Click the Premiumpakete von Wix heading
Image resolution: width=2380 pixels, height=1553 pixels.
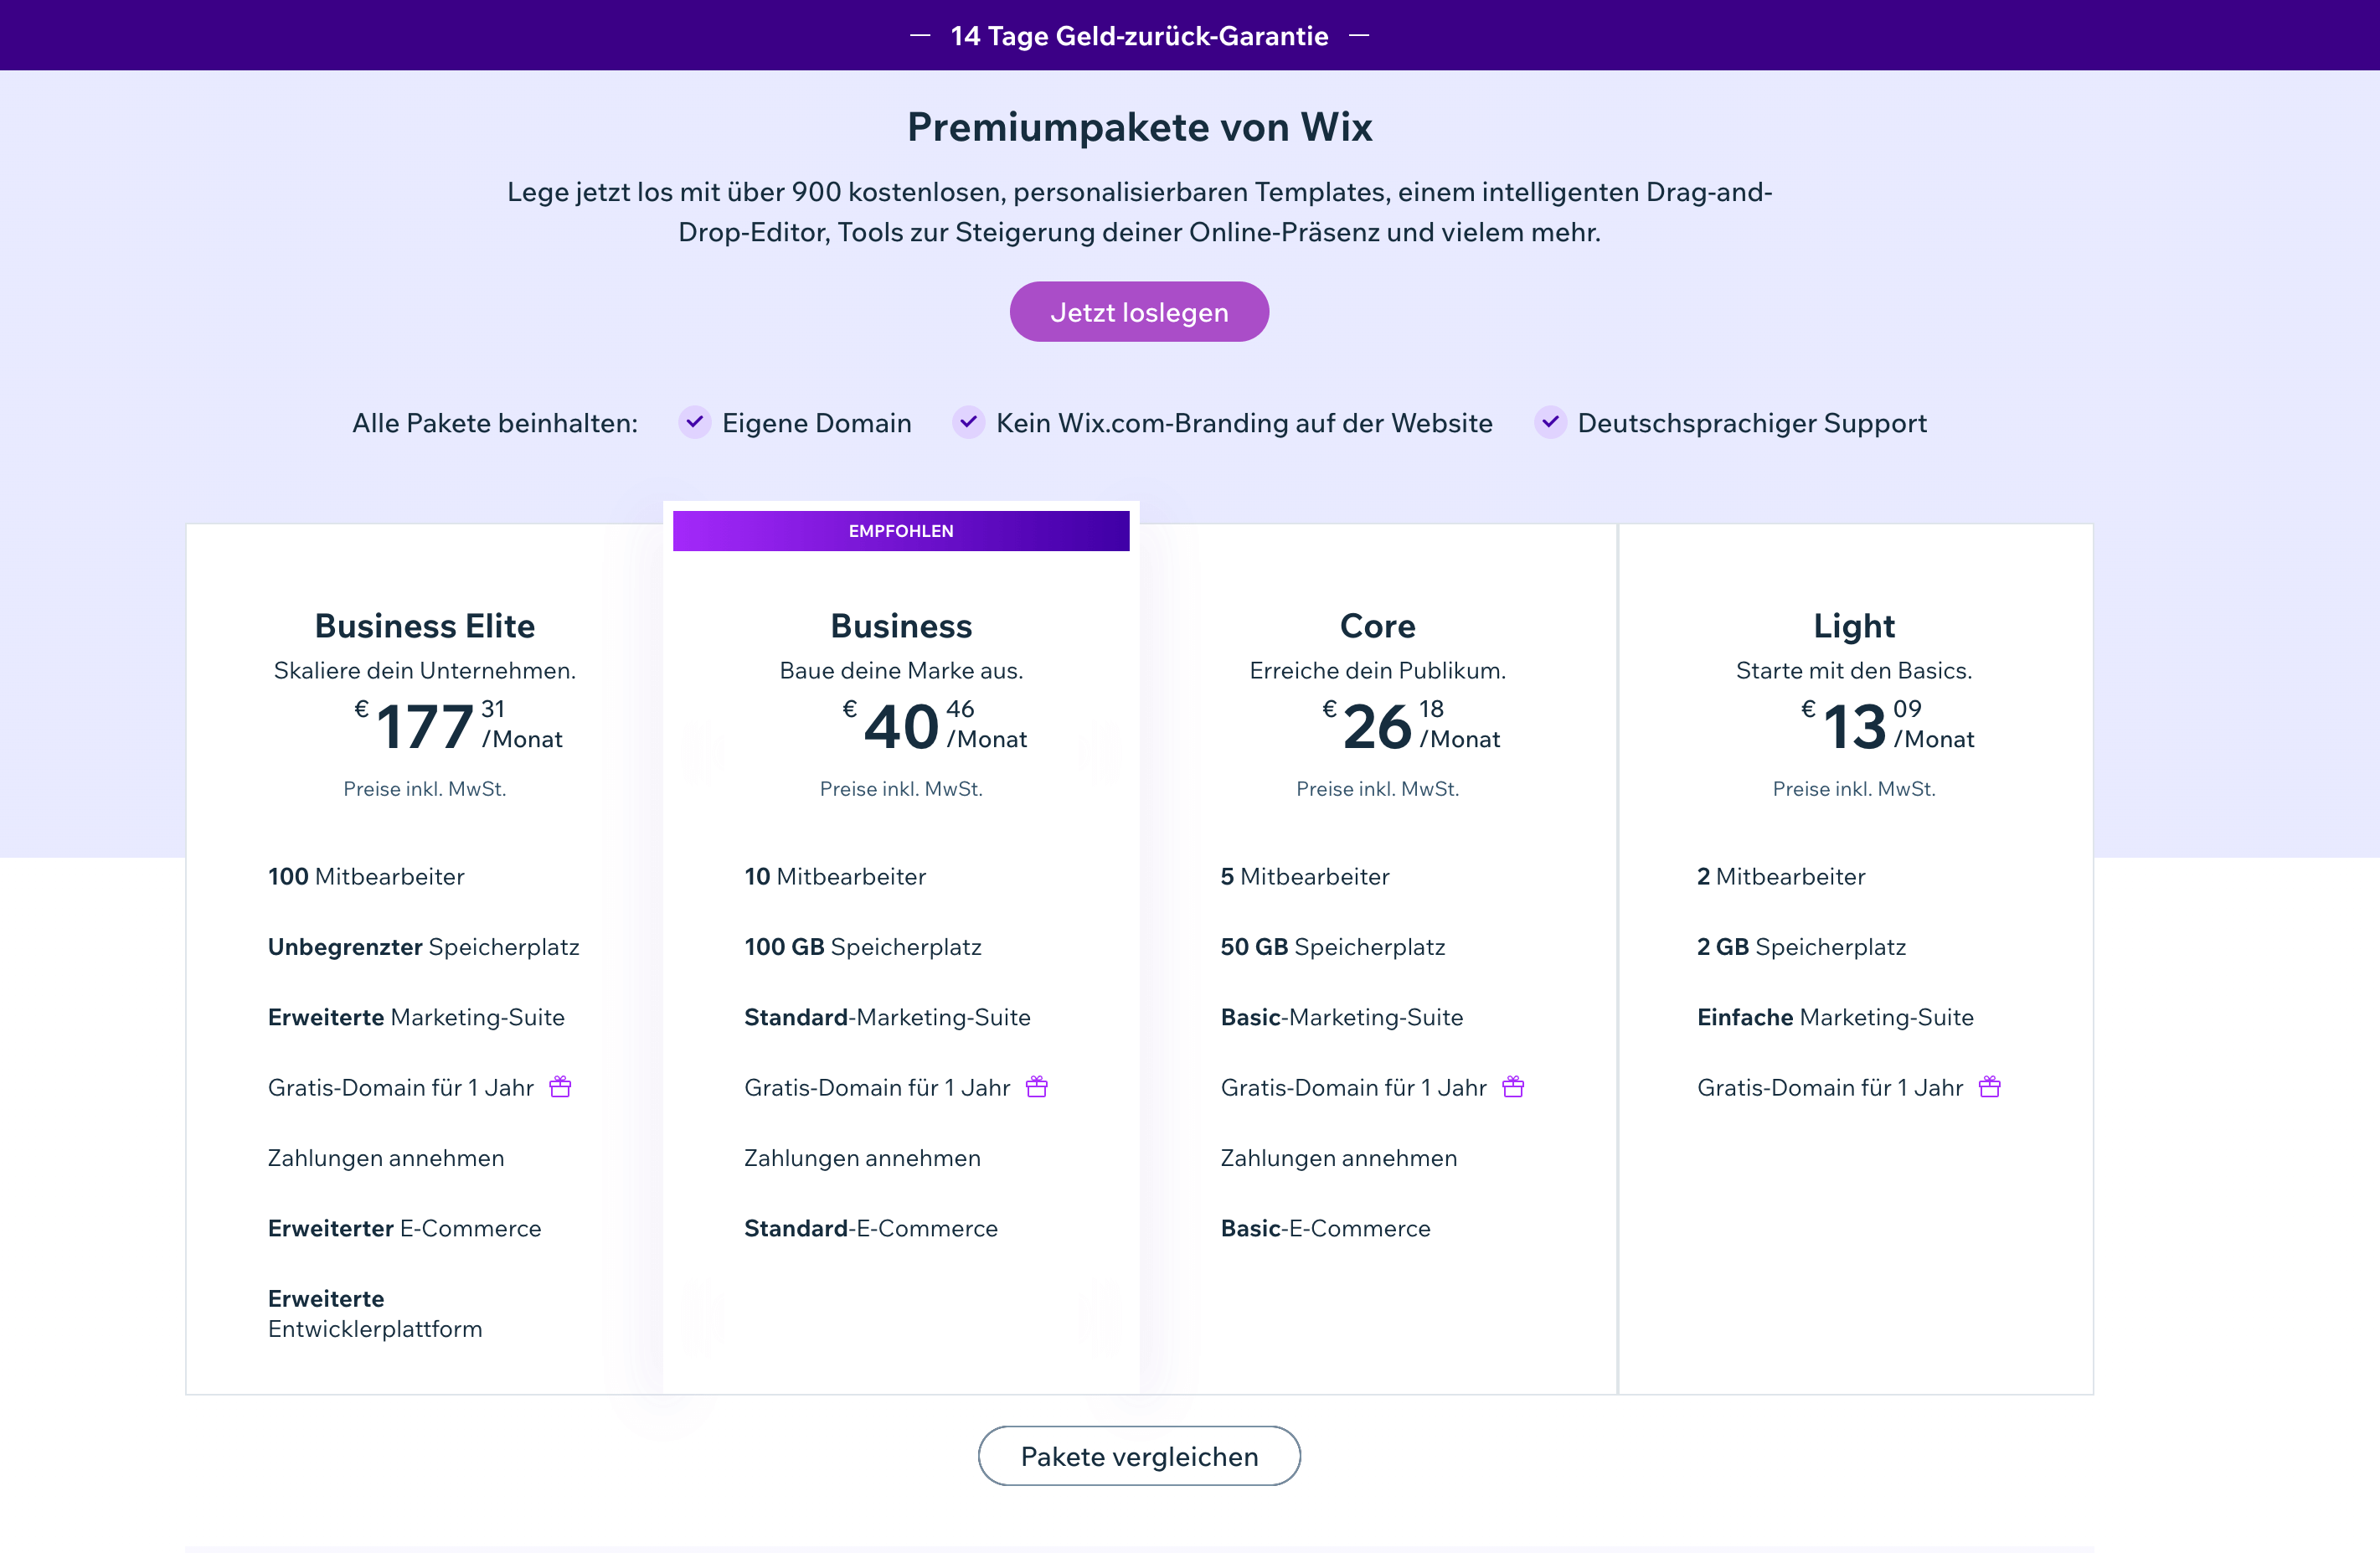(x=1139, y=126)
